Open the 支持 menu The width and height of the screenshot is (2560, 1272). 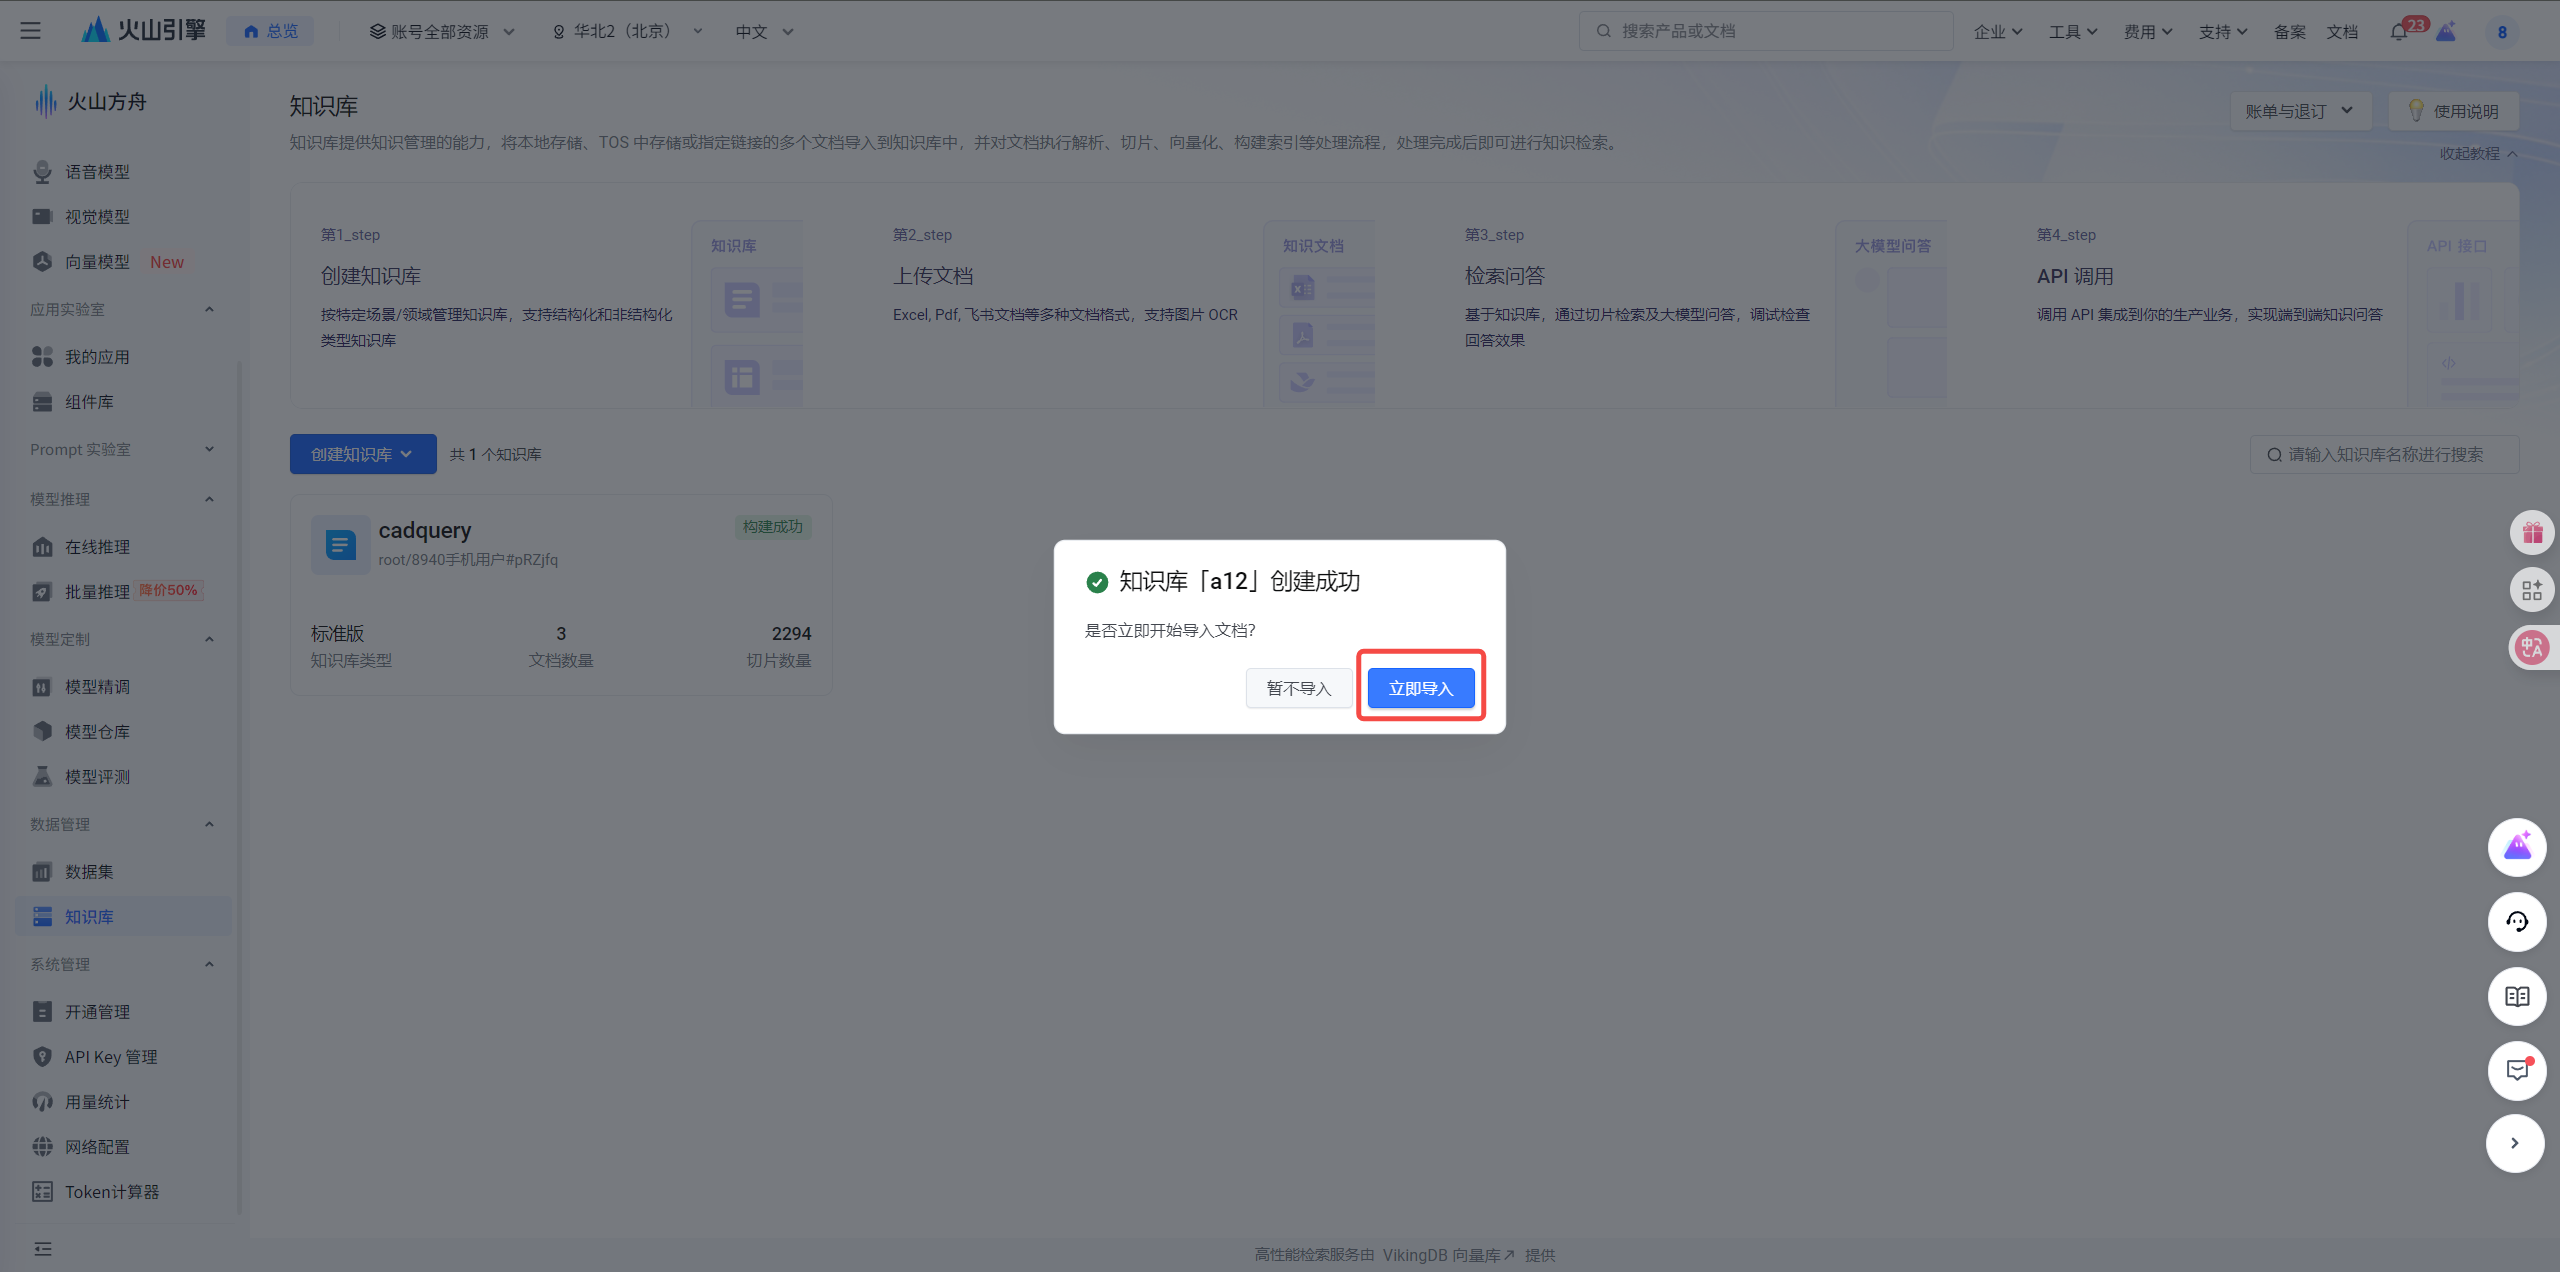pyautogui.click(x=2223, y=31)
